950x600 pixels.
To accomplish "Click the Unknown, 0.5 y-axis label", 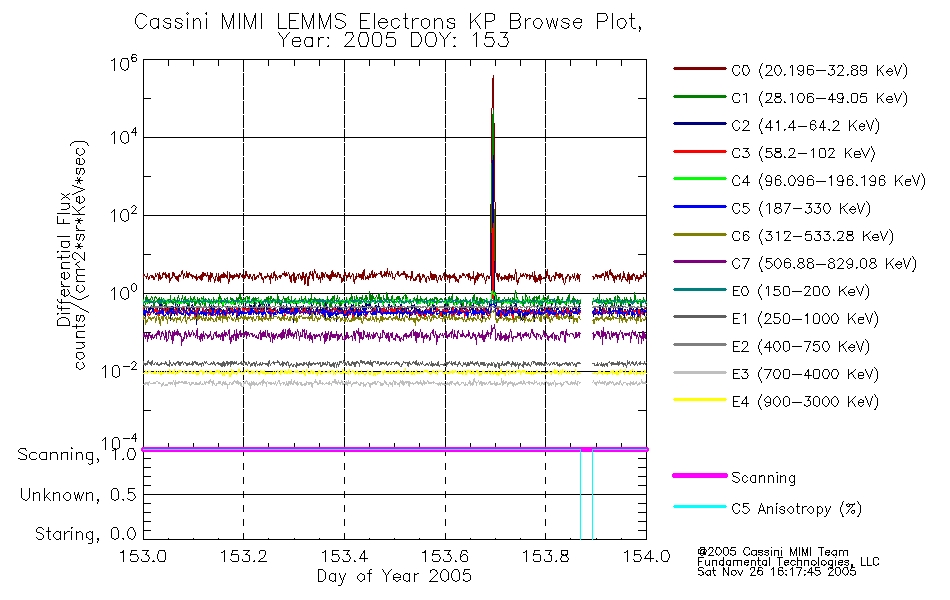I will pyautogui.click(x=78, y=495).
